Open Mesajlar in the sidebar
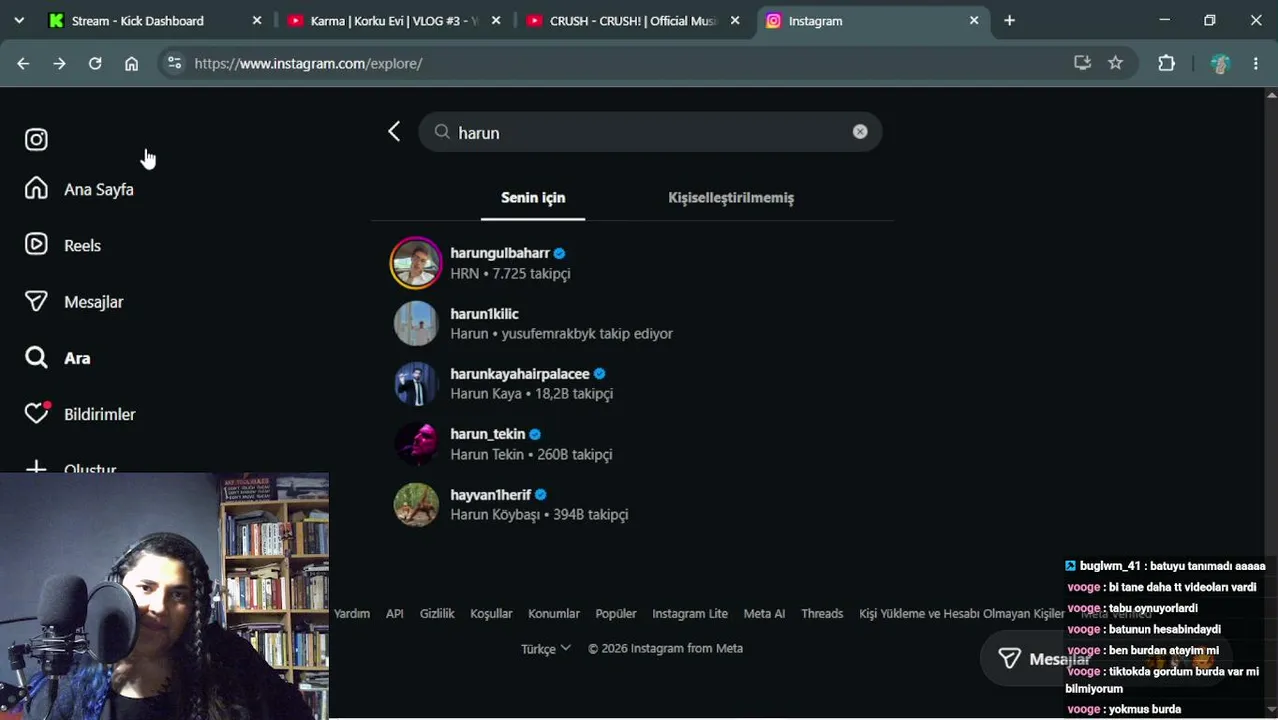This screenshot has height=720, width=1278. (x=75, y=301)
